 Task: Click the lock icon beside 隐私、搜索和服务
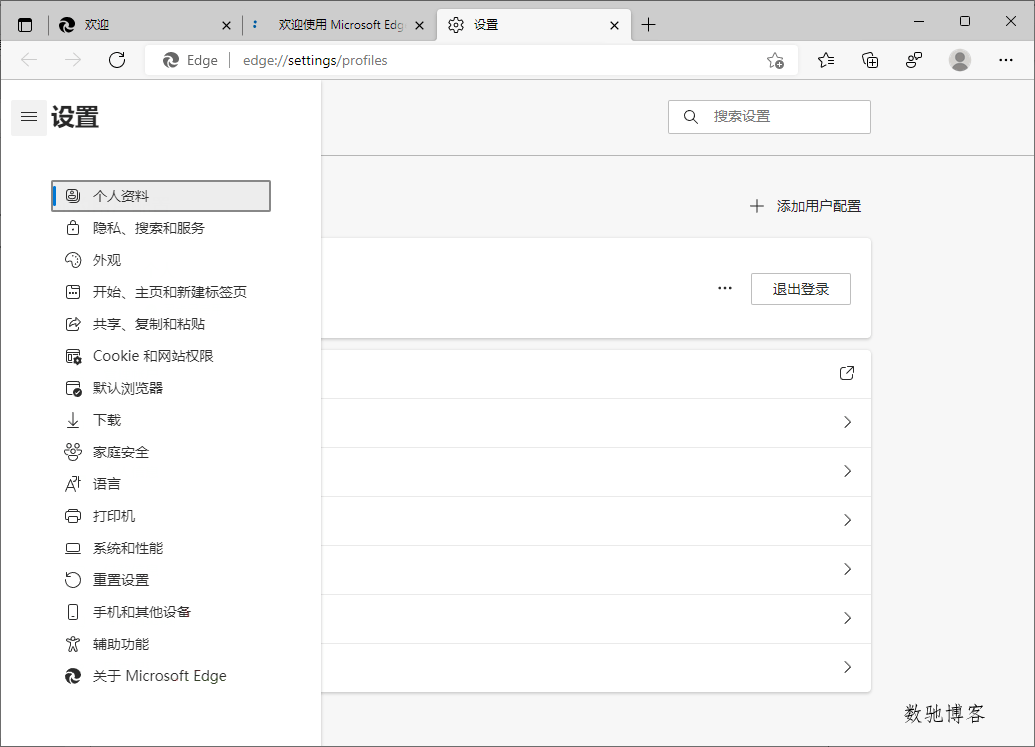pos(73,228)
